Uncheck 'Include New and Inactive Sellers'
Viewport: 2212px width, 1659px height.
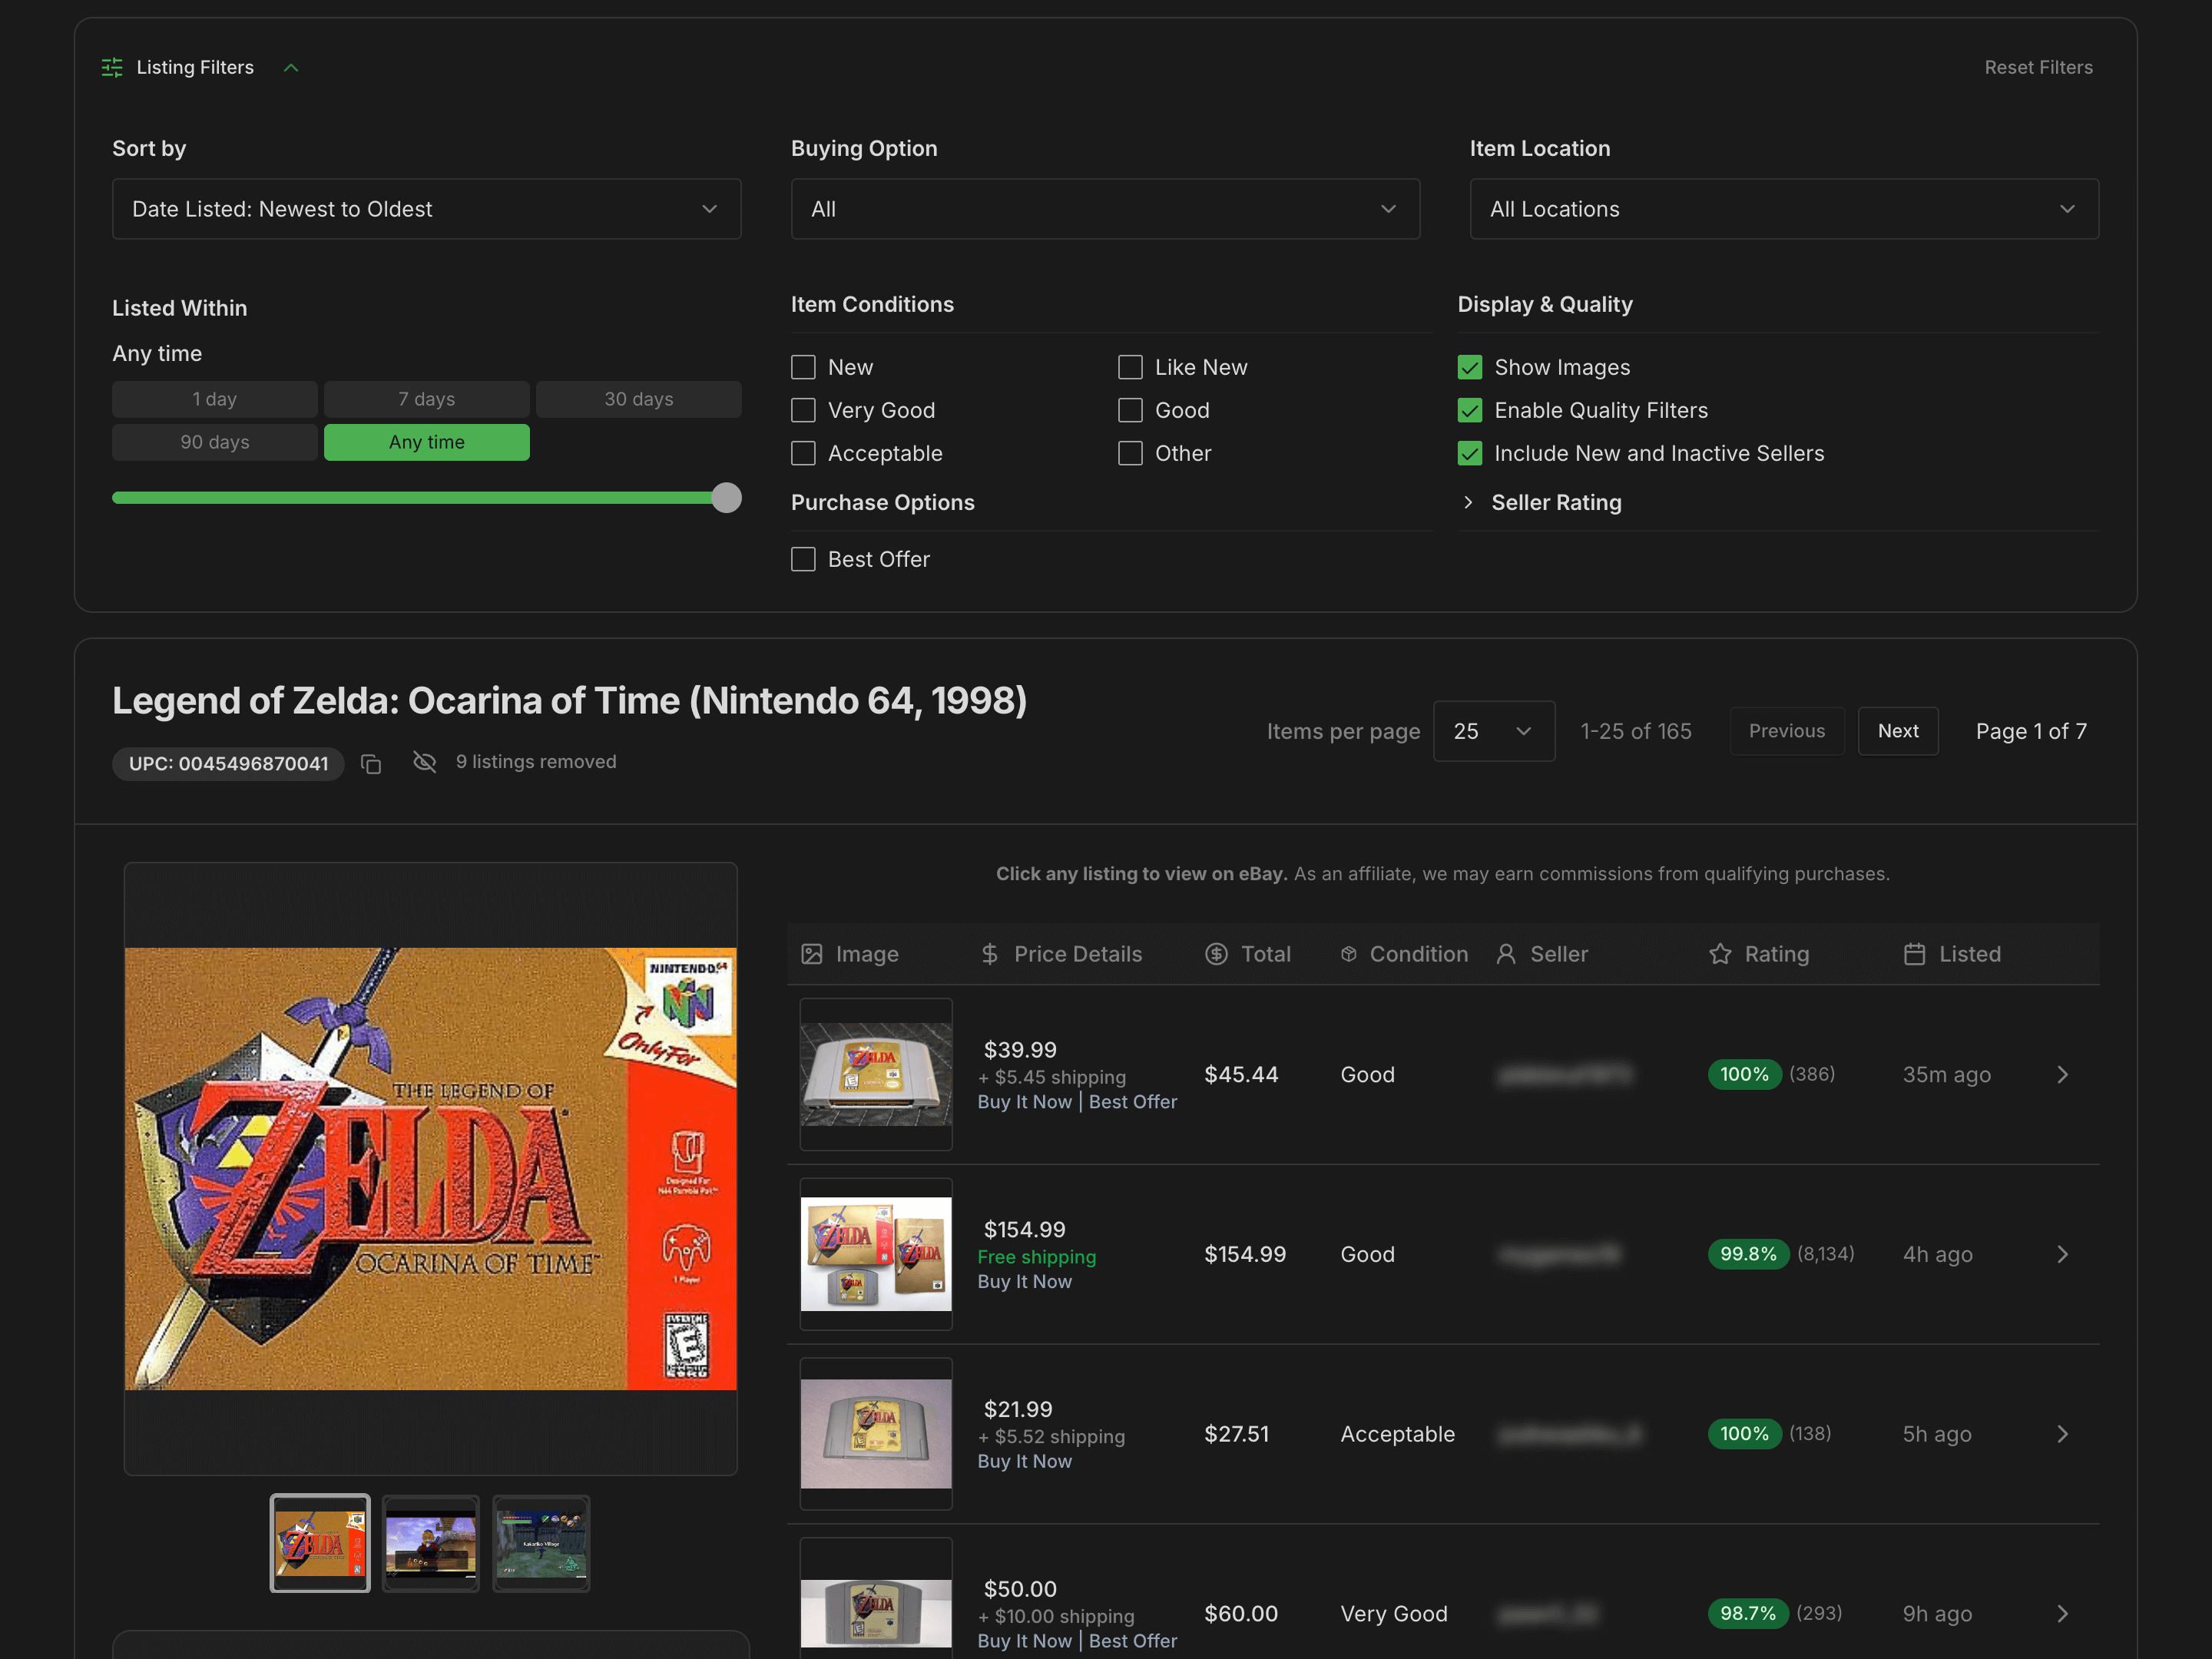(x=1470, y=453)
